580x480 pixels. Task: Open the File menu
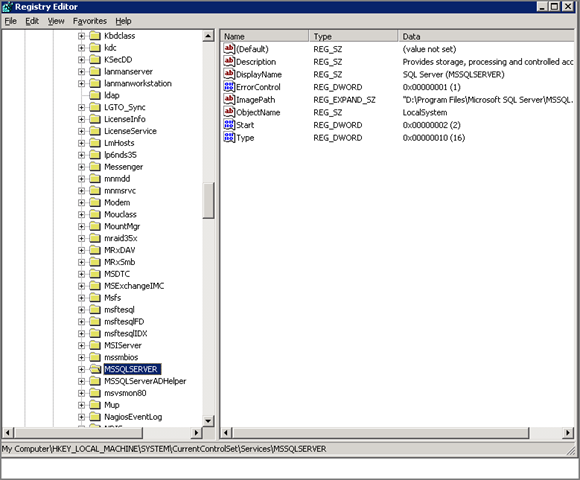tap(10, 21)
